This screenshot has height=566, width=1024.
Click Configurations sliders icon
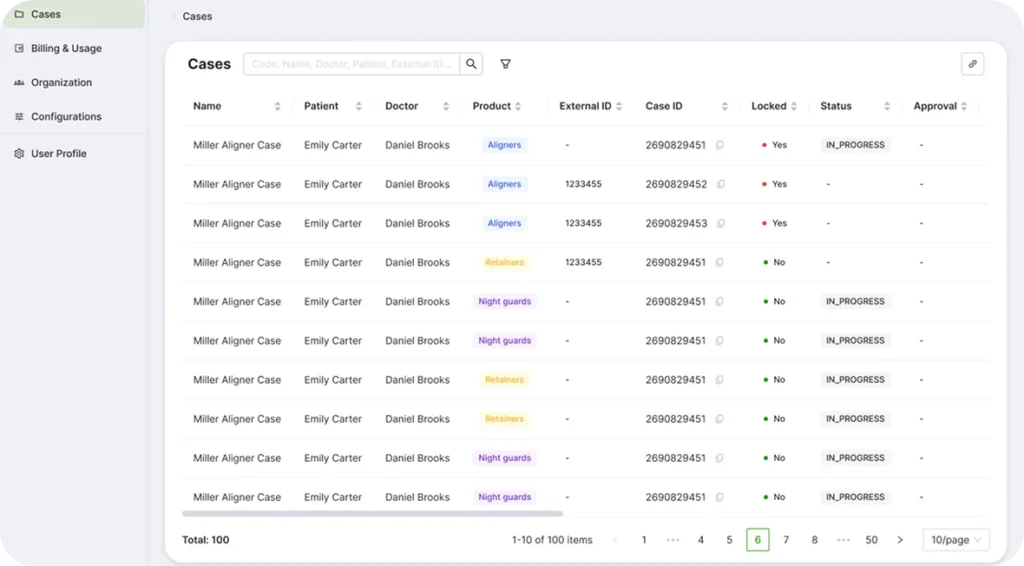pos(19,116)
